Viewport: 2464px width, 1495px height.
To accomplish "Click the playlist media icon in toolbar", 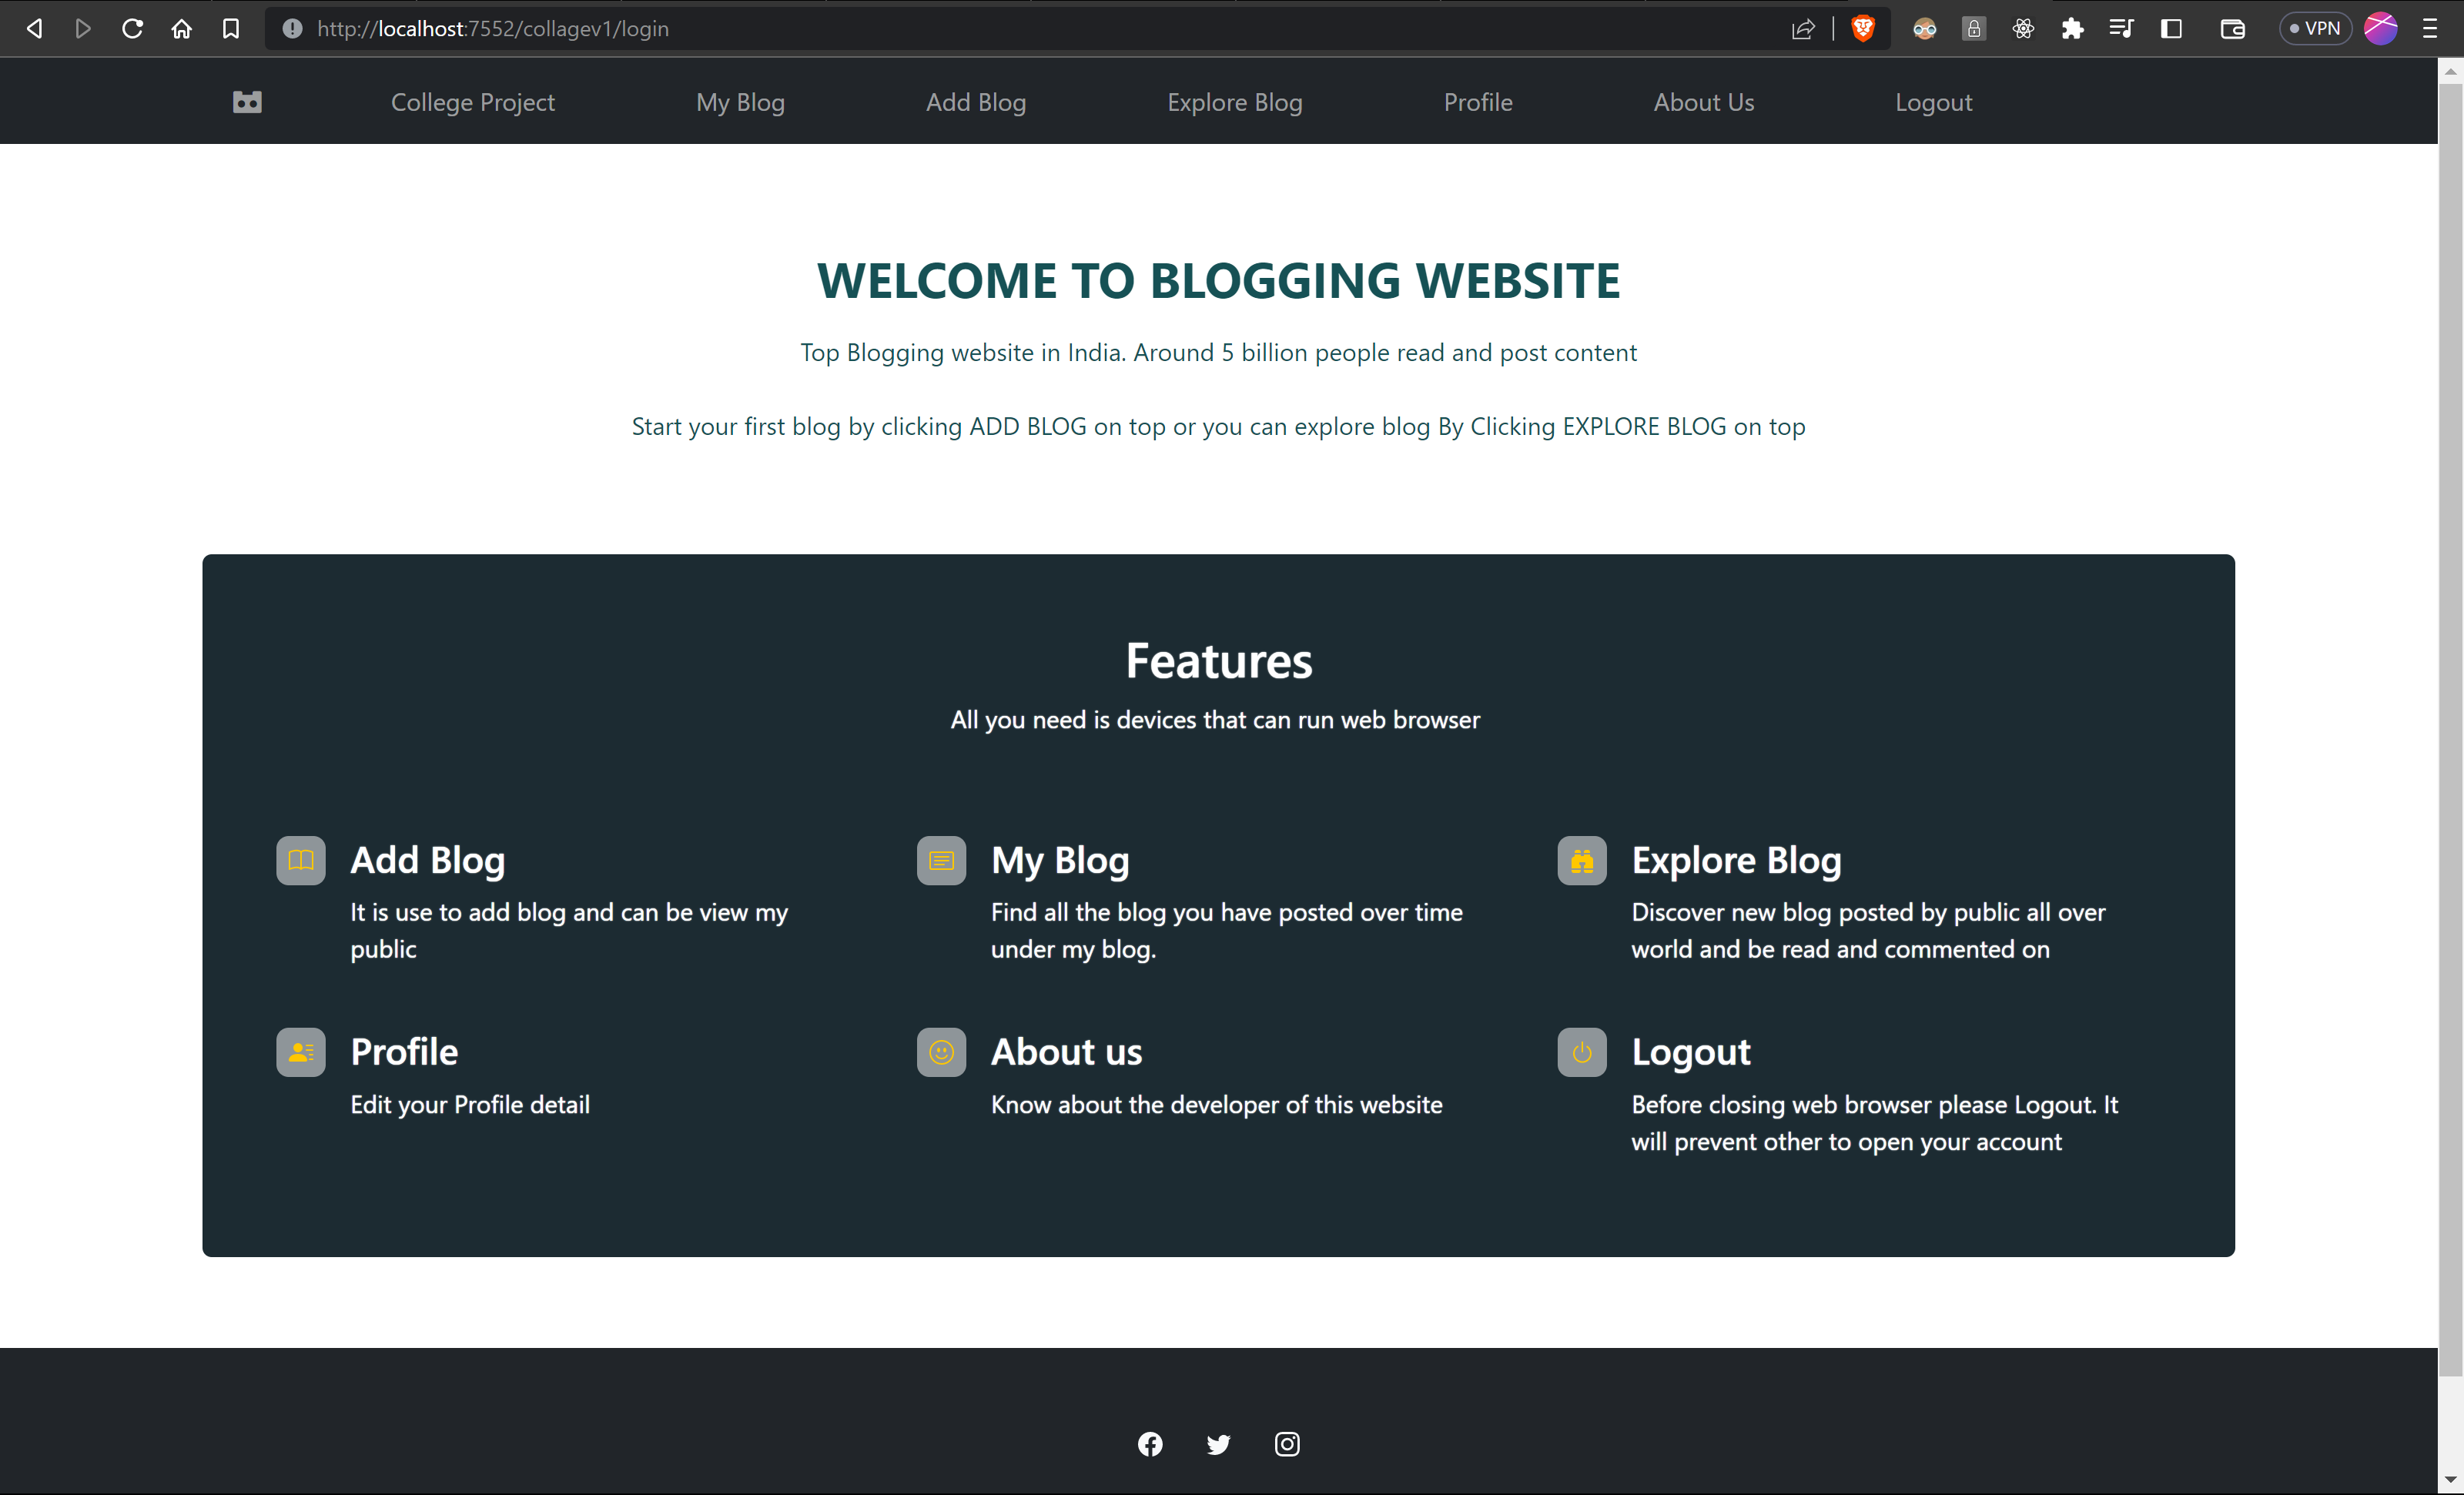I will click(2121, 28).
